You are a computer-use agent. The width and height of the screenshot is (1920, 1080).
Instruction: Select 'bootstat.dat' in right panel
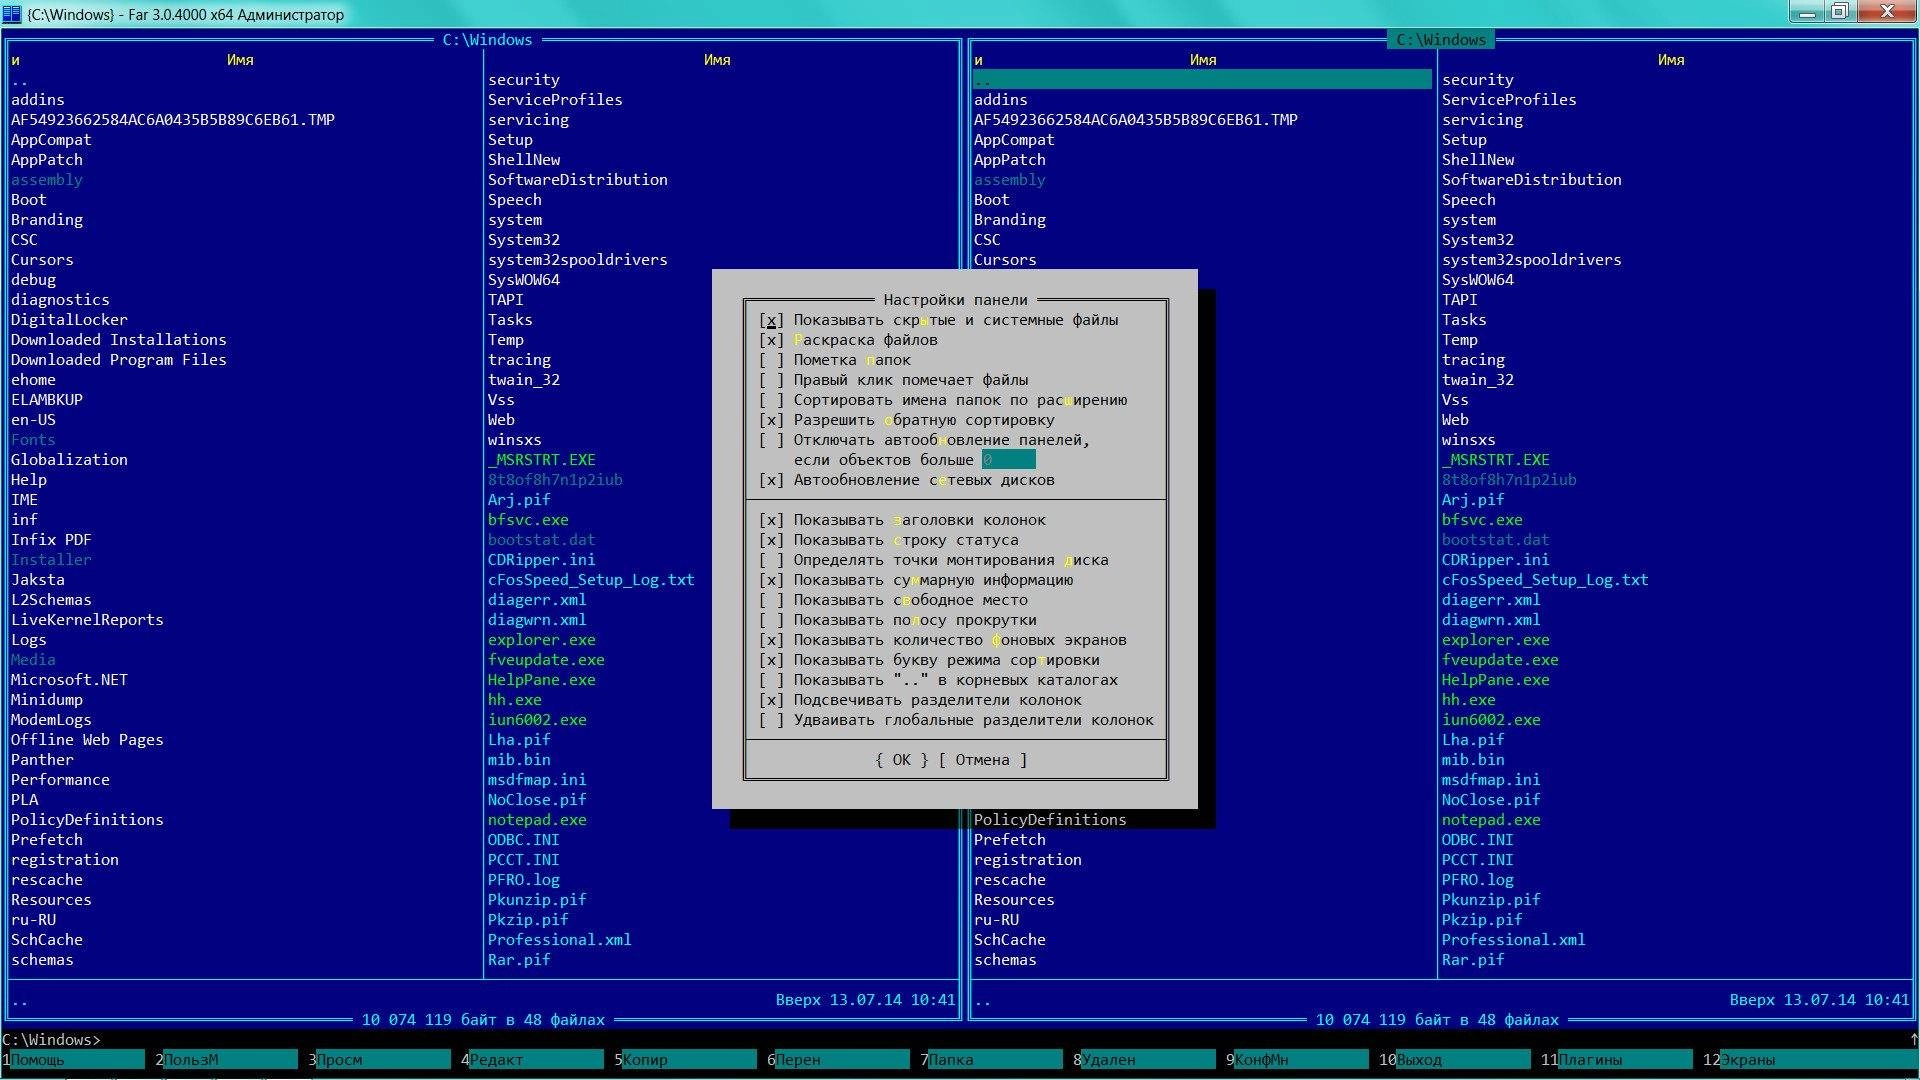pyautogui.click(x=1495, y=540)
